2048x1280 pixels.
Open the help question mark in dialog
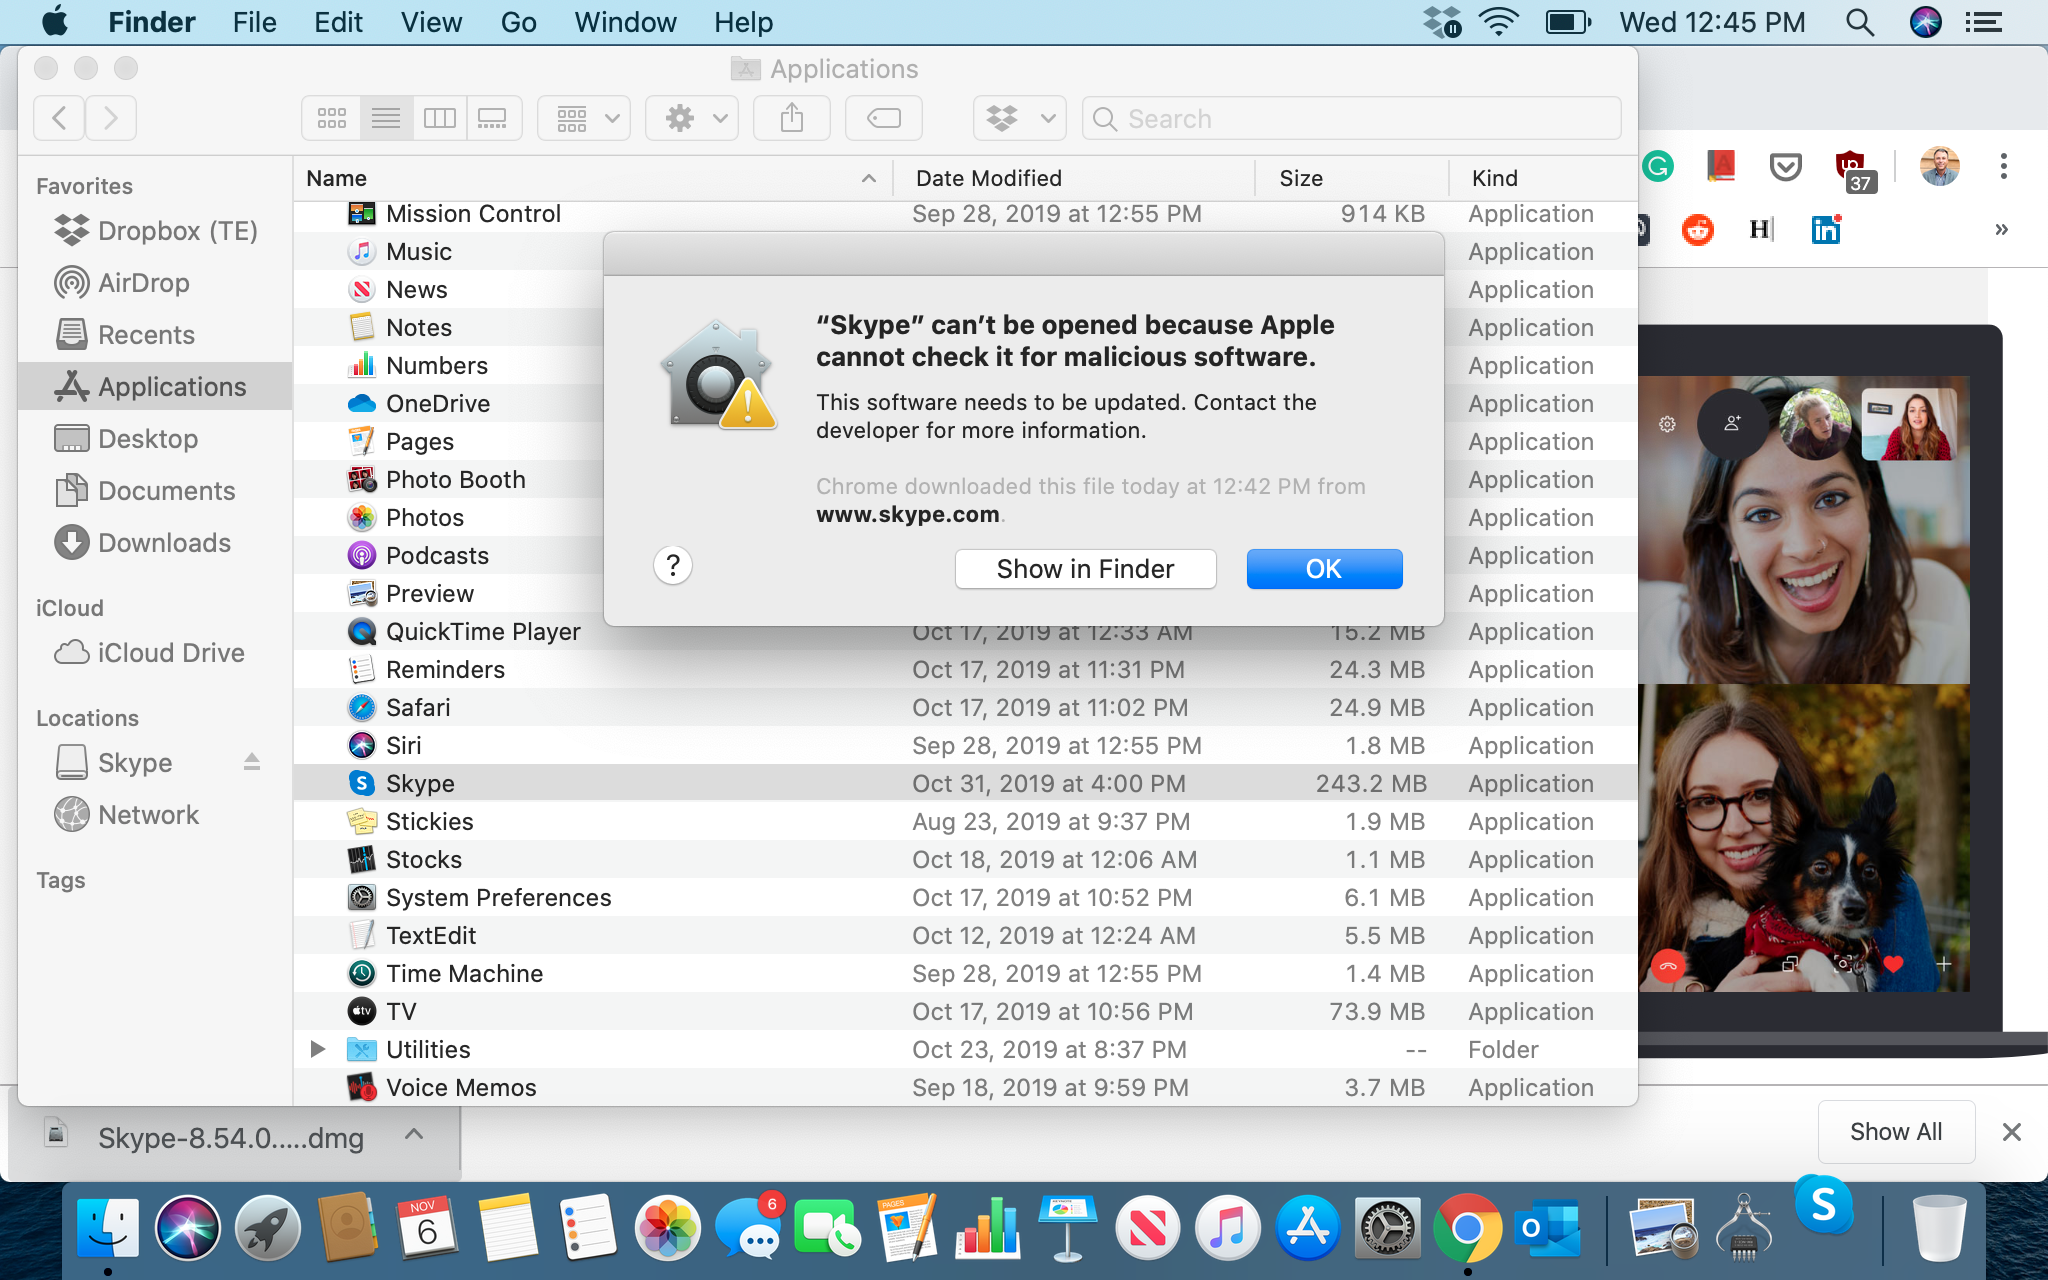click(673, 566)
